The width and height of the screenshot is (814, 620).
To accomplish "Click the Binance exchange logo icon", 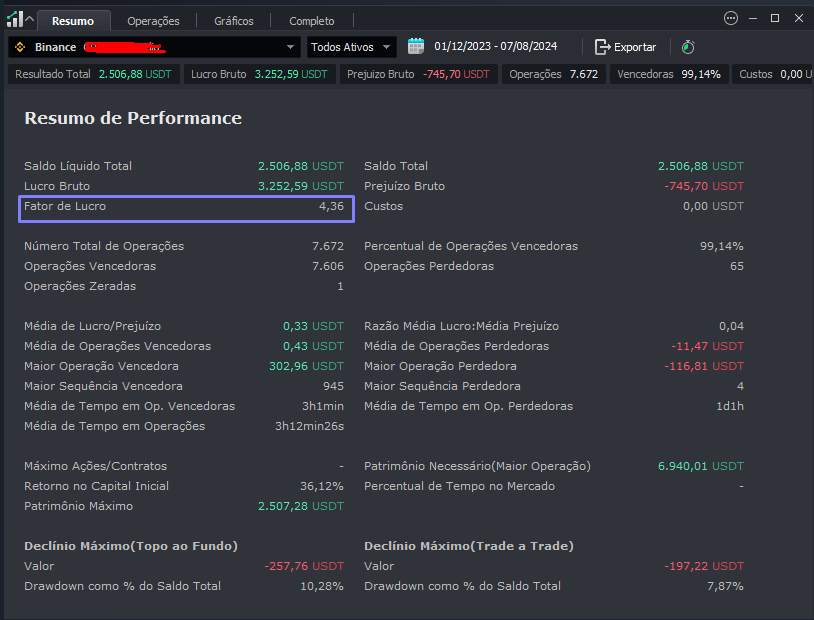I will tap(19, 47).
